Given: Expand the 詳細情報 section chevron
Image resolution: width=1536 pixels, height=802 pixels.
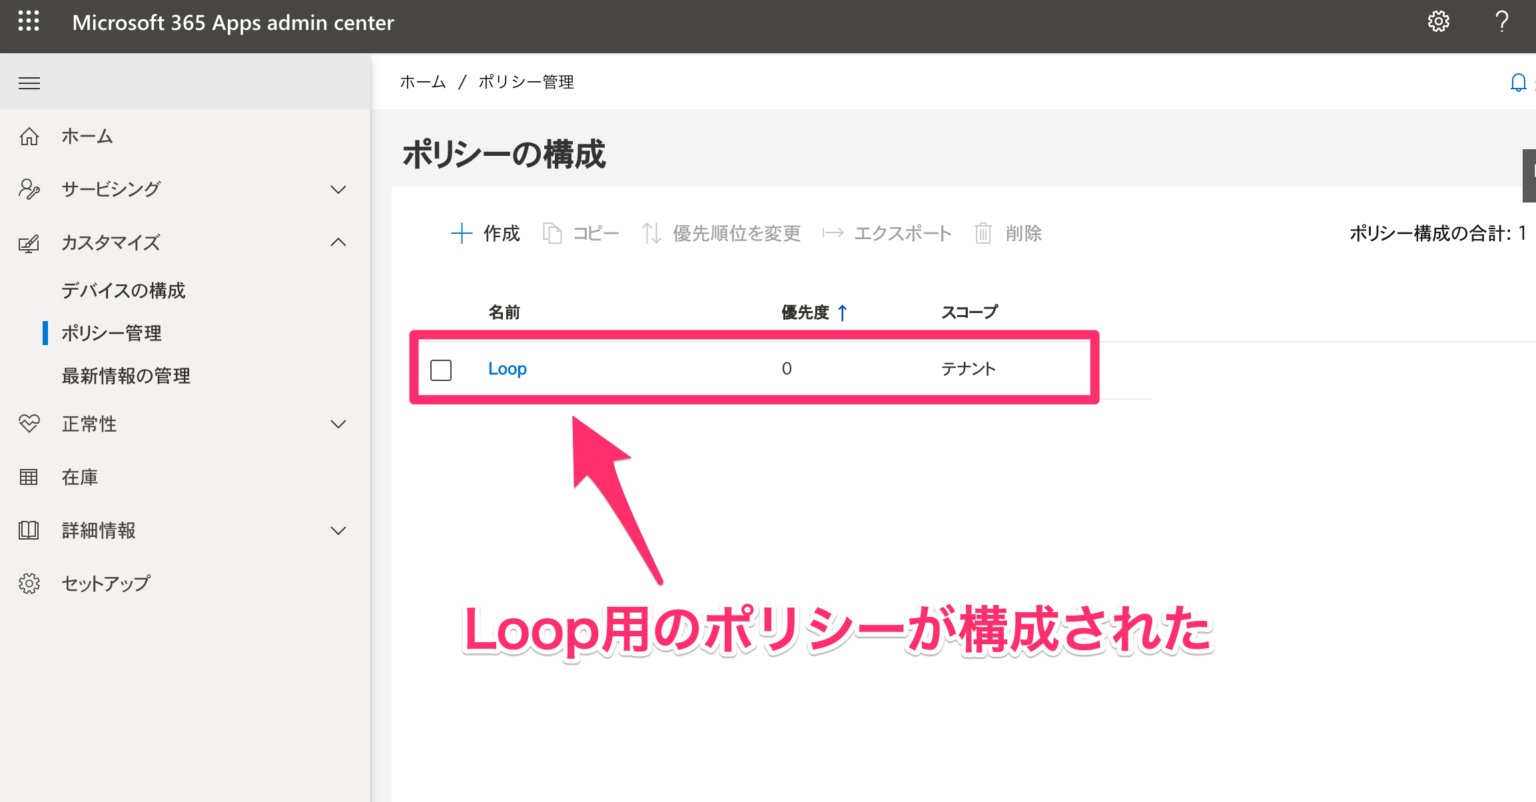Looking at the screenshot, I should point(338,530).
